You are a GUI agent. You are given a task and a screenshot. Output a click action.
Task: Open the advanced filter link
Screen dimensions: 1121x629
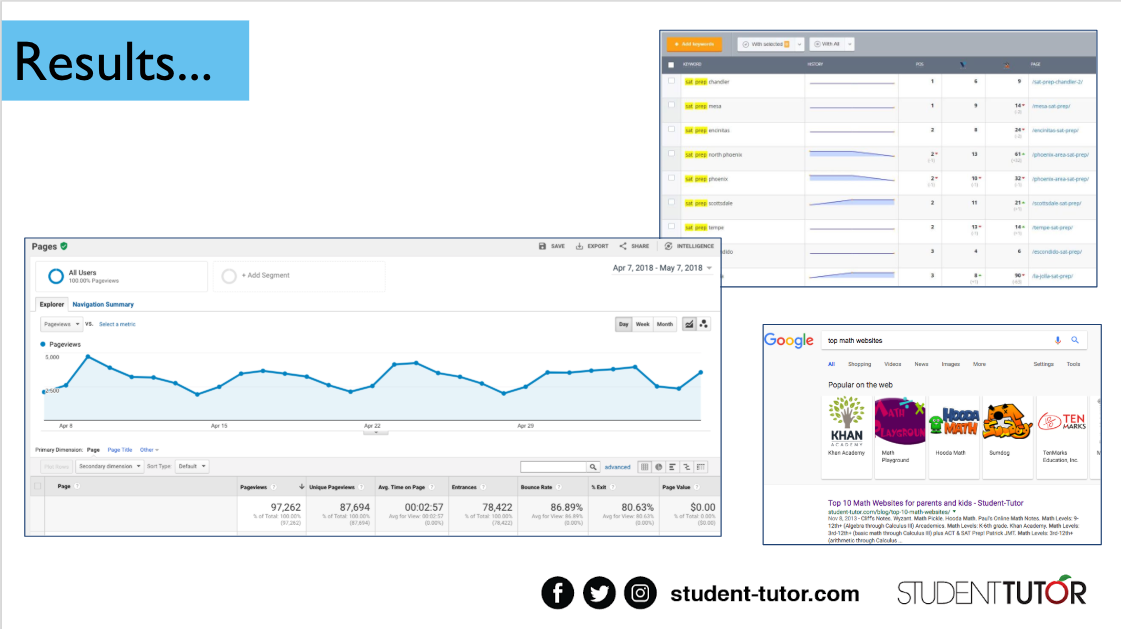pos(618,467)
